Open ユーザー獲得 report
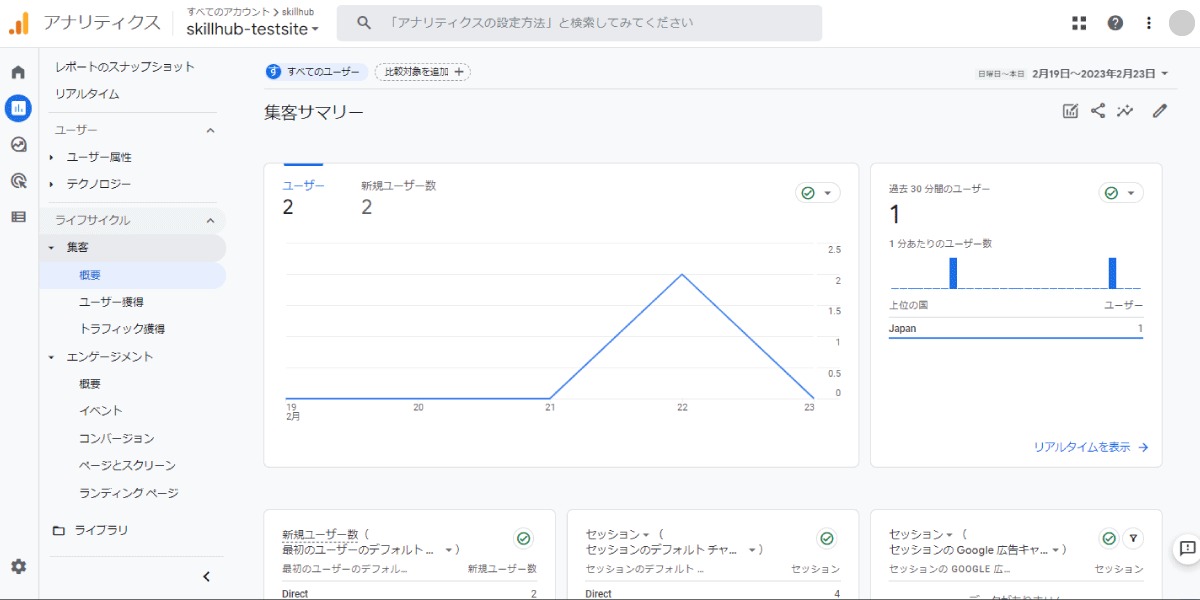This screenshot has width=1200, height=600. [111, 302]
